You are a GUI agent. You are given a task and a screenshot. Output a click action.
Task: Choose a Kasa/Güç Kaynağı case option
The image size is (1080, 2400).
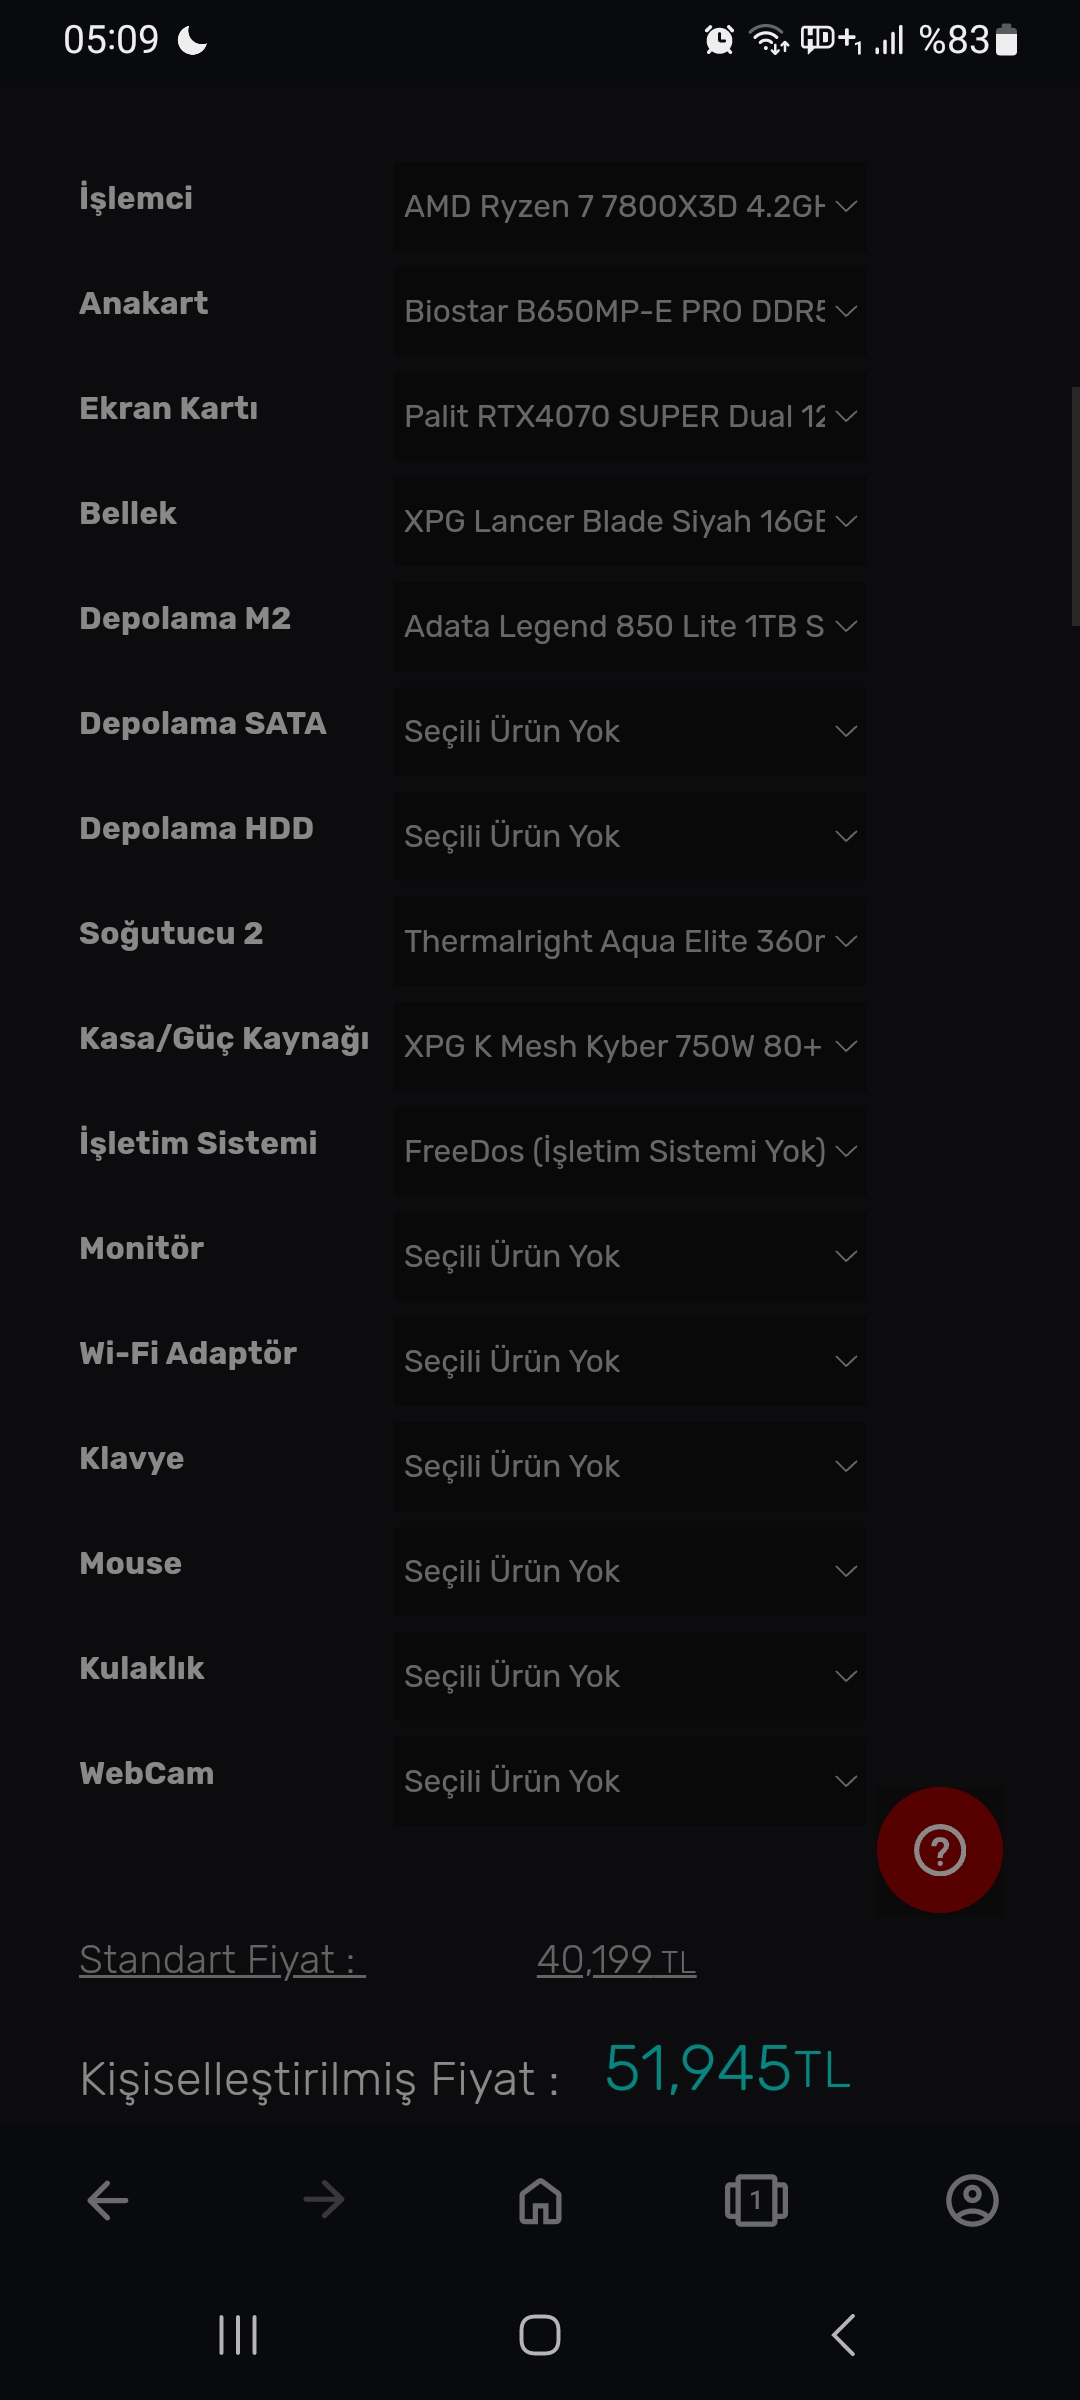tap(630, 1047)
